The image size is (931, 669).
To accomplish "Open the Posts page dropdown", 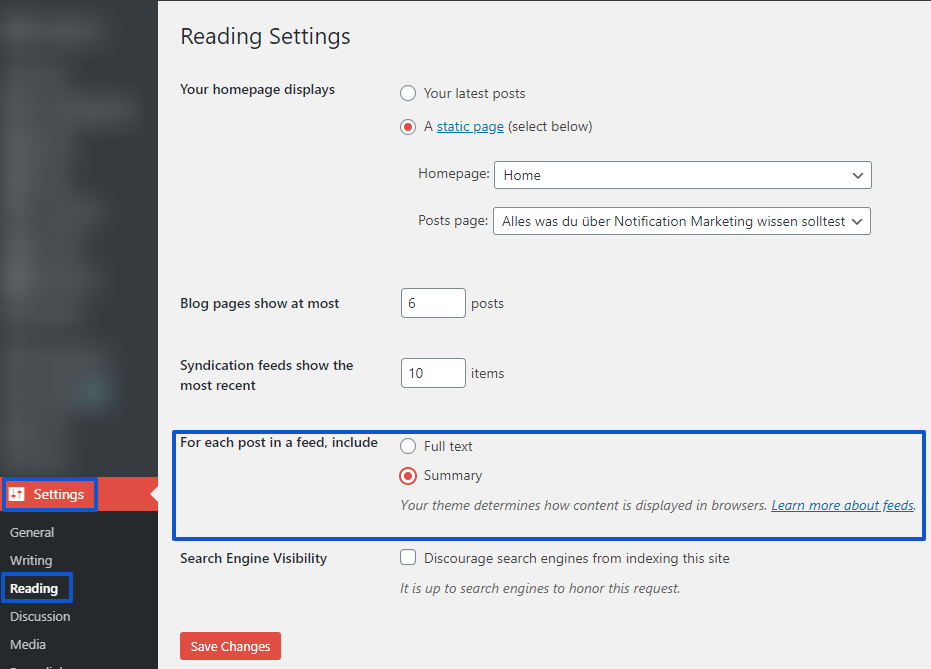I will (x=682, y=221).
